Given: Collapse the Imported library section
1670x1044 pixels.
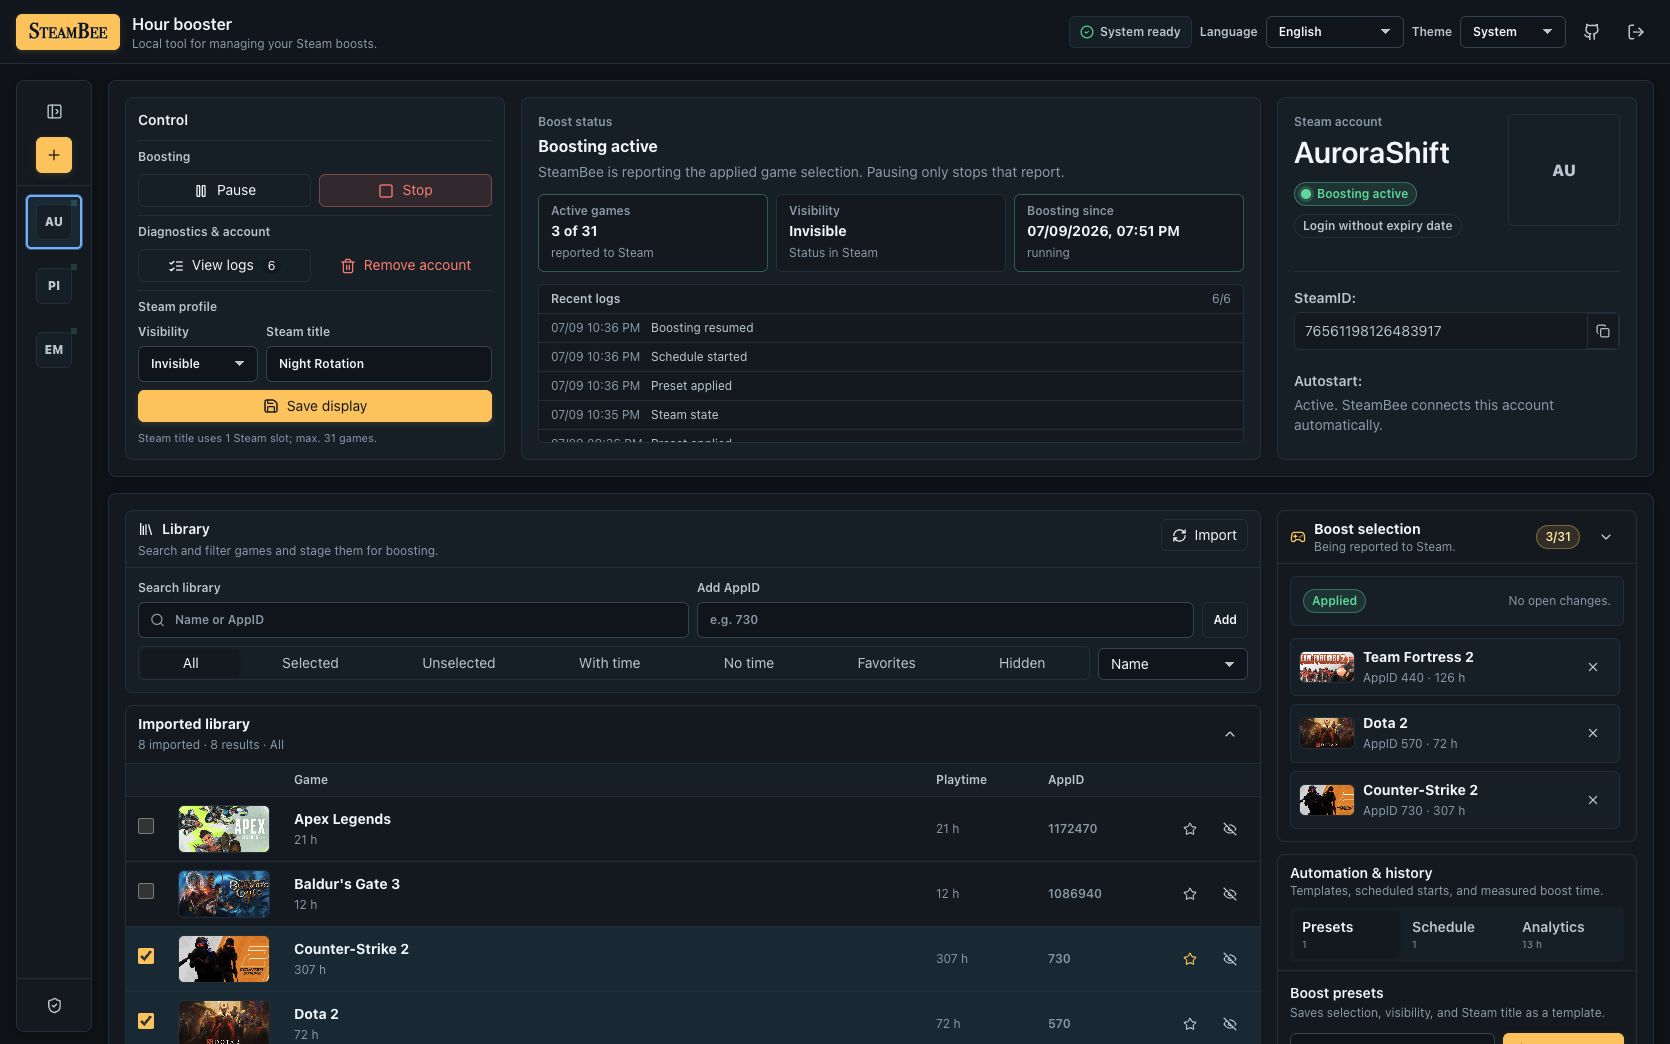Looking at the screenshot, I should (x=1230, y=734).
